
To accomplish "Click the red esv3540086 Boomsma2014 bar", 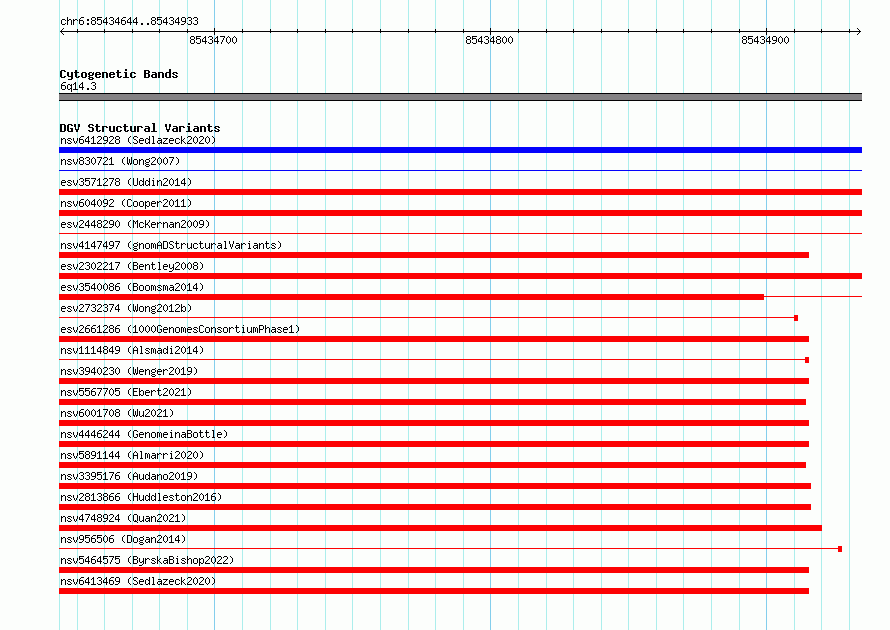I will [x=412, y=297].
